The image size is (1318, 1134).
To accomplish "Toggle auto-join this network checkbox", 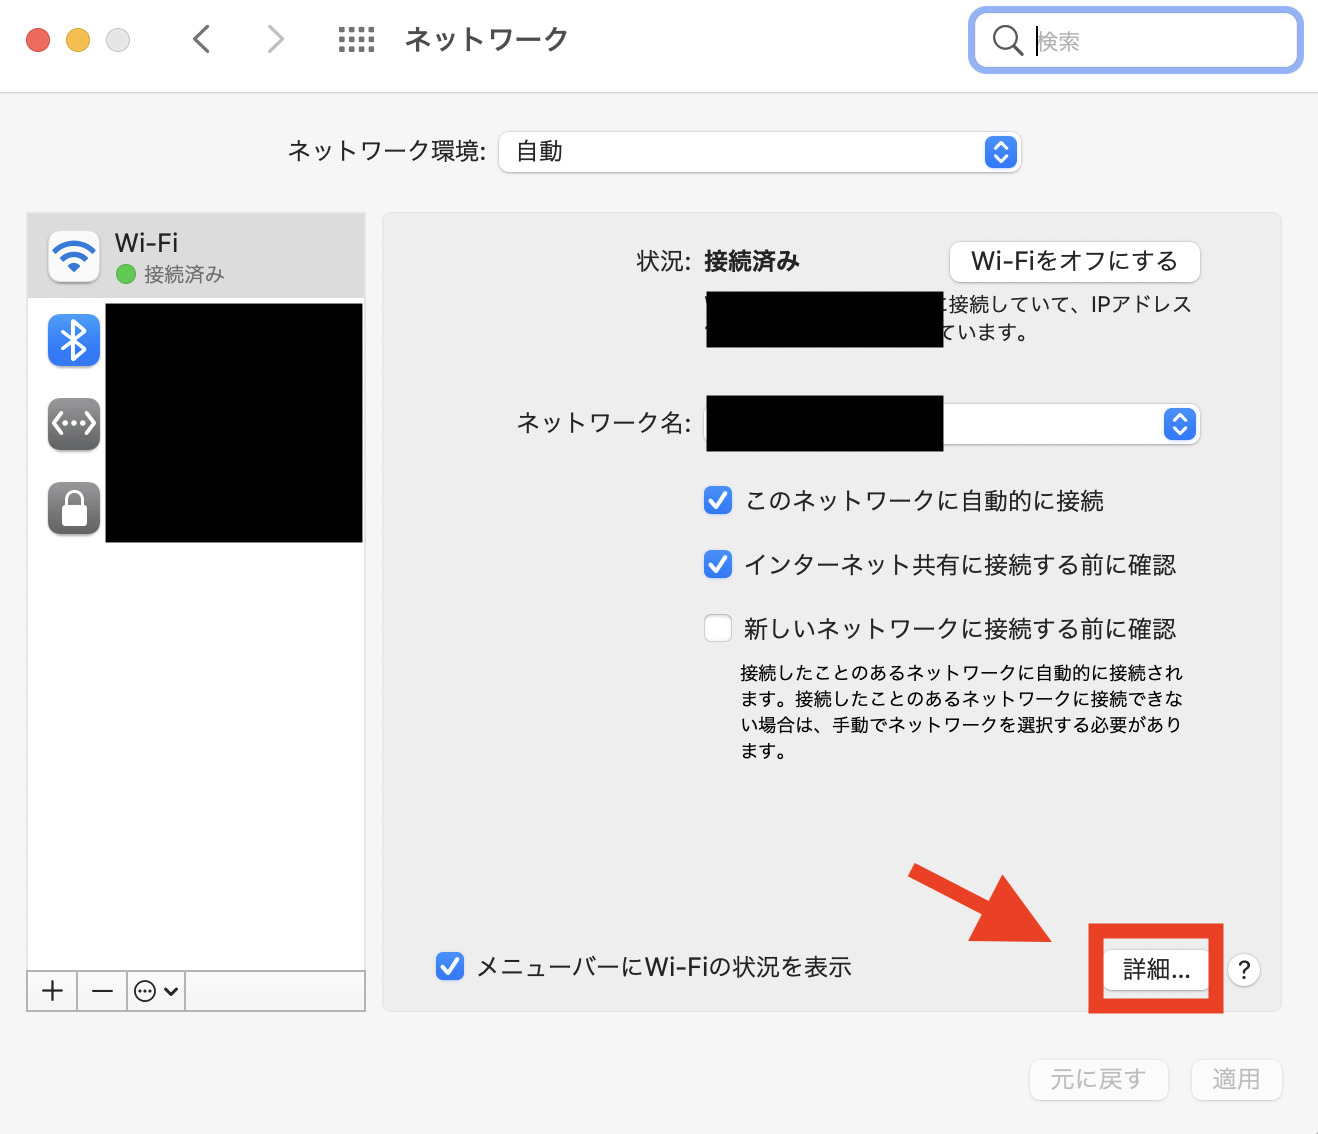I will click(x=718, y=500).
